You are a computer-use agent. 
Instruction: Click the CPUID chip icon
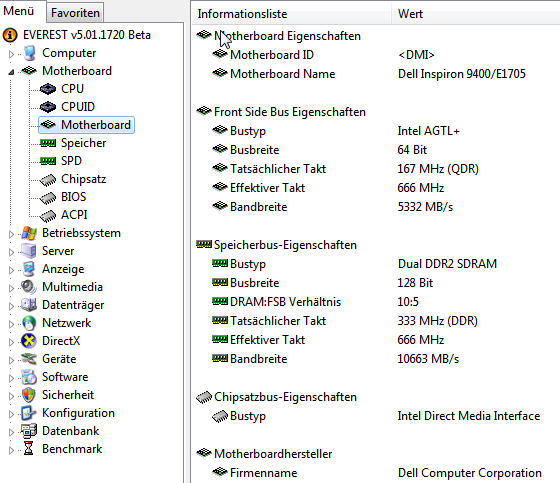tap(48, 107)
